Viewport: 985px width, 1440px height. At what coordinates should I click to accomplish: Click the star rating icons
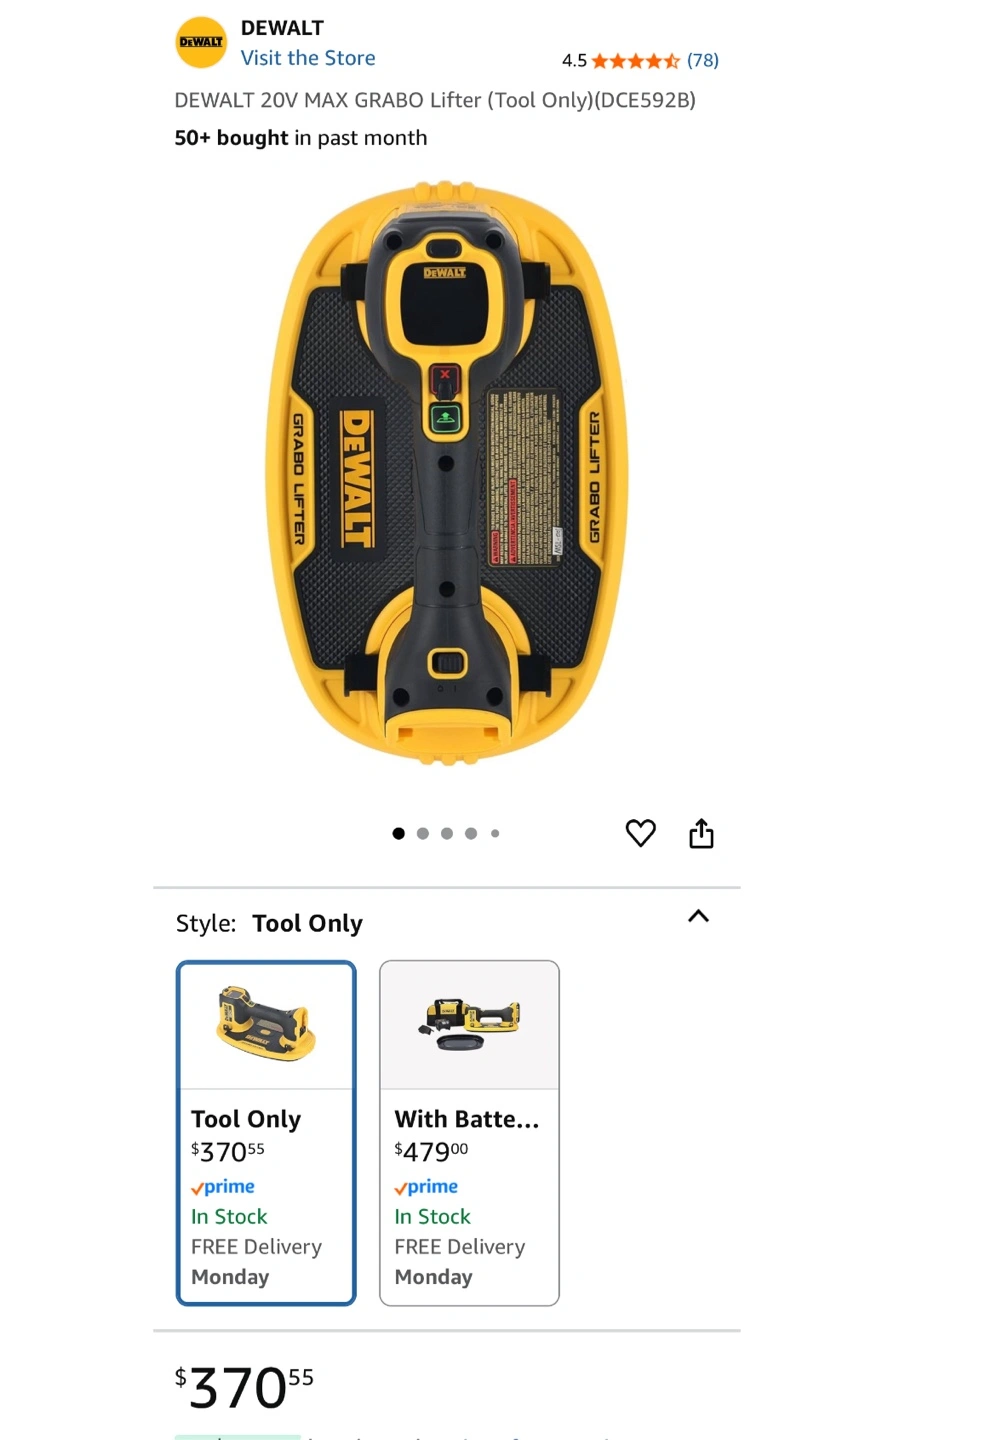tap(635, 61)
